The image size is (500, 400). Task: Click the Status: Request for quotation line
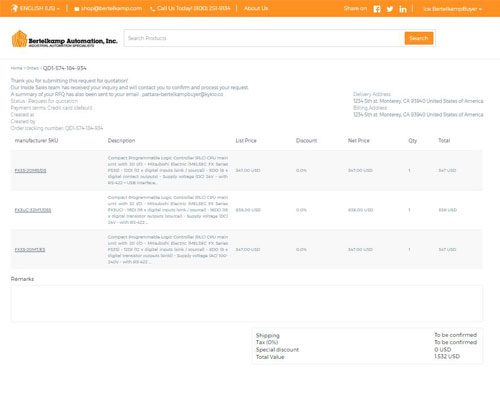click(44, 101)
